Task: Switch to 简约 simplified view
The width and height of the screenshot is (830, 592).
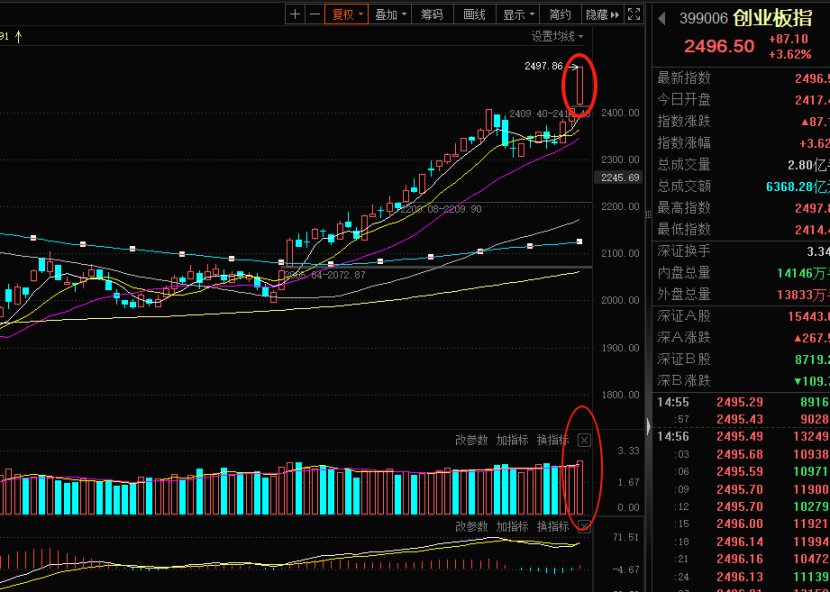Action: pyautogui.click(x=560, y=14)
